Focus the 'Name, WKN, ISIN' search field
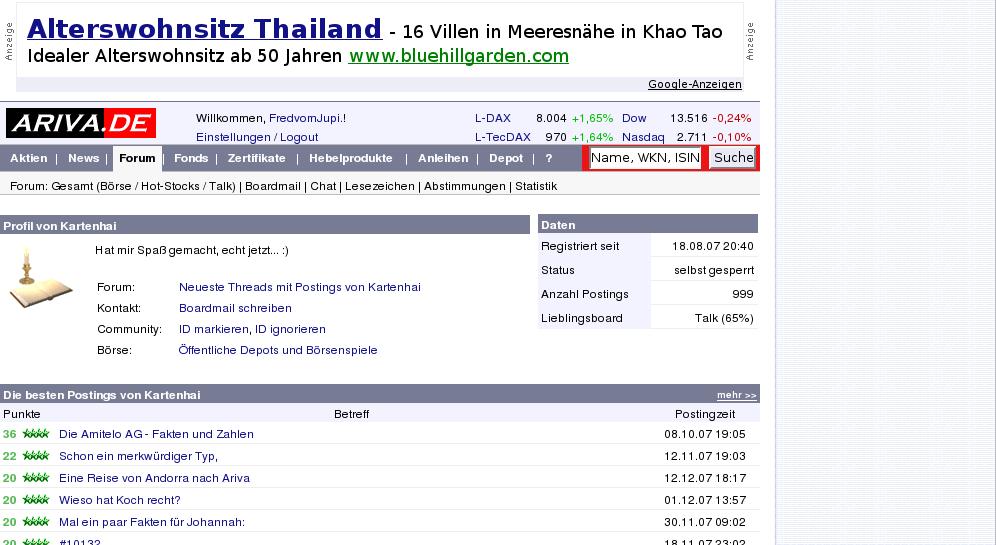The width and height of the screenshot is (996, 545). coord(645,158)
